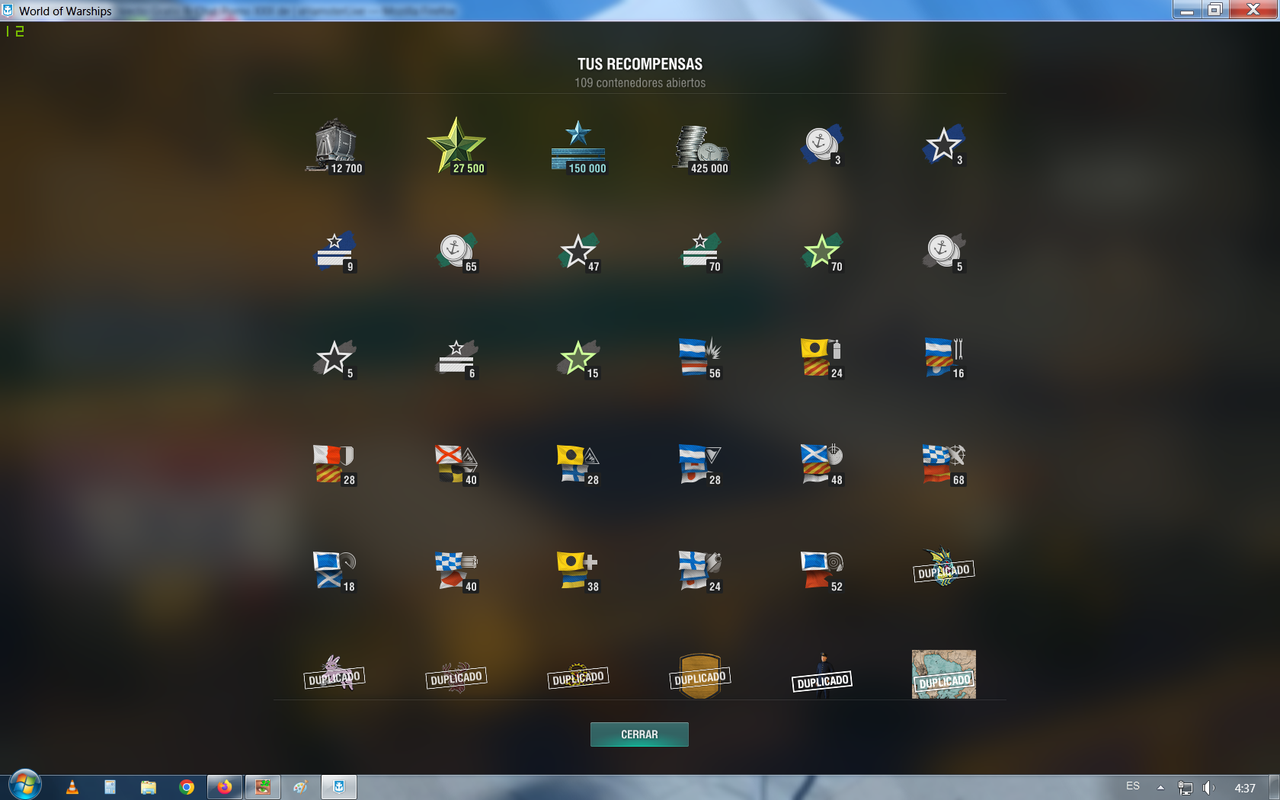Click the duplicate yellow-blue emblem reward

coord(944,568)
